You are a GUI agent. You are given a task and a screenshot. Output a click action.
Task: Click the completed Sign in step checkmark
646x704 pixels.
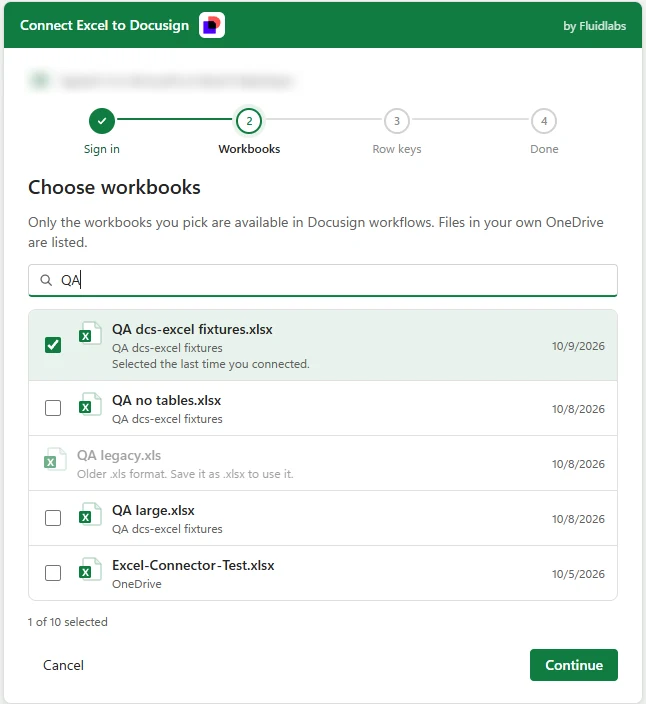click(x=102, y=121)
